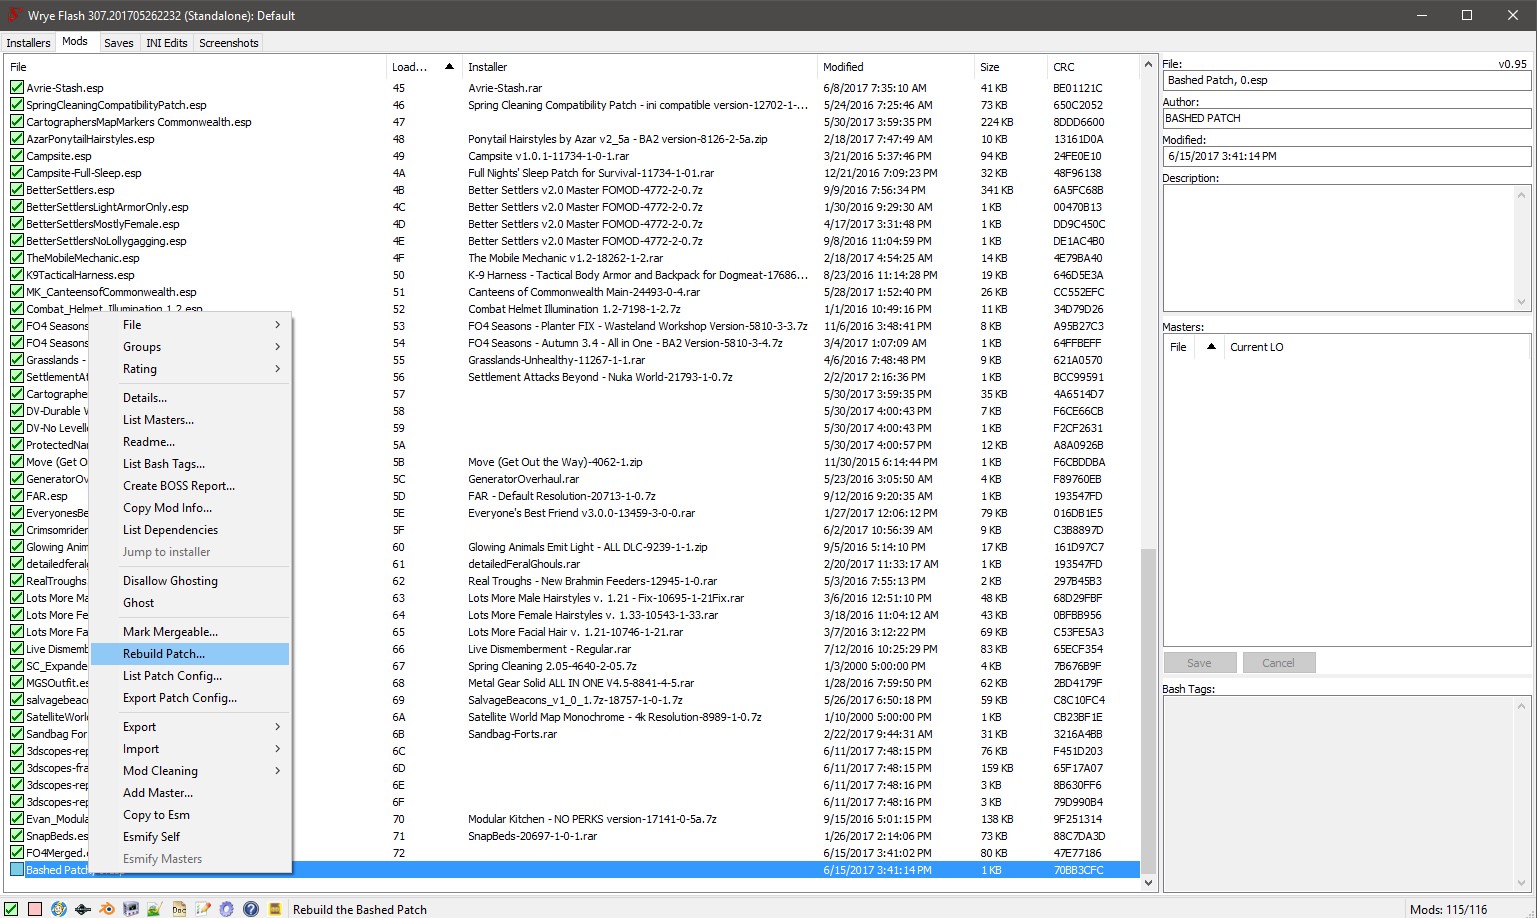Switch to the Installers tab
Image resolution: width=1537 pixels, height=918 pixels.
(28, 43)
